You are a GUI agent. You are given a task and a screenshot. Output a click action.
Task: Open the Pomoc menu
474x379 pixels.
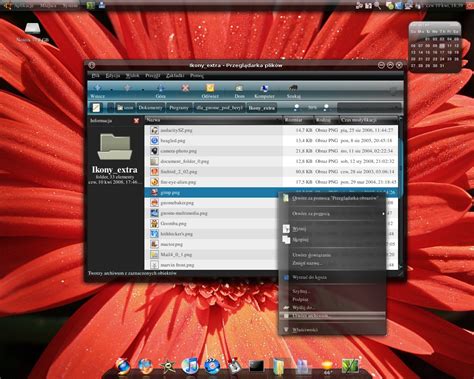197,76
